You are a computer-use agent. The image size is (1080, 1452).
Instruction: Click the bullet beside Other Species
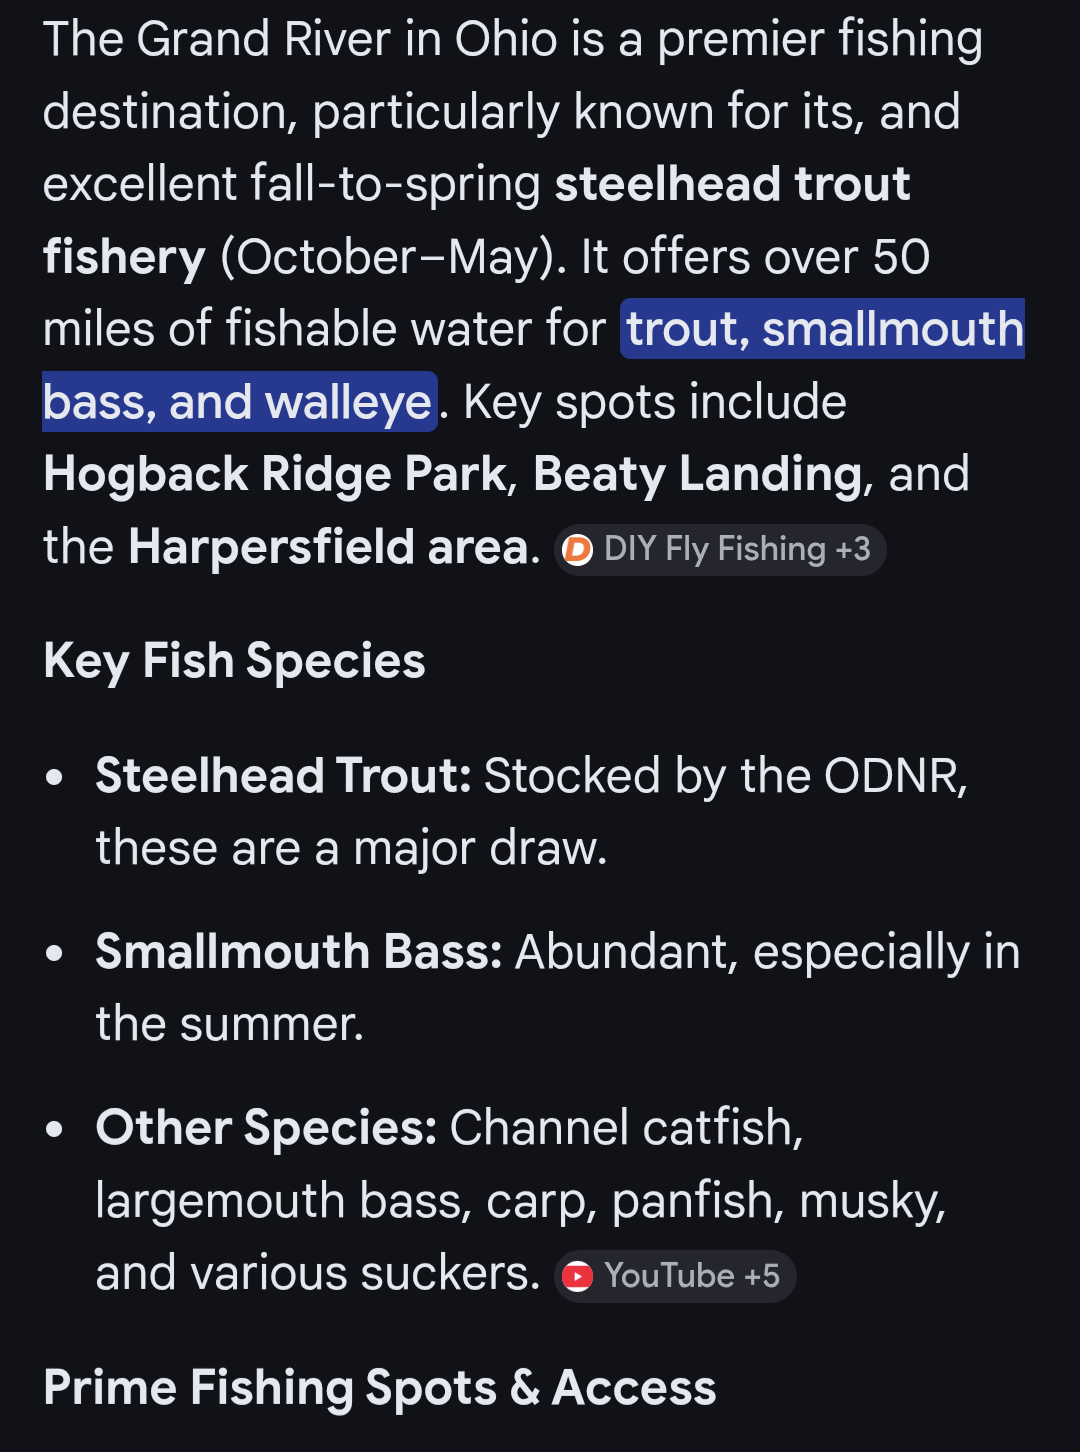click(x=55, y=1129)
